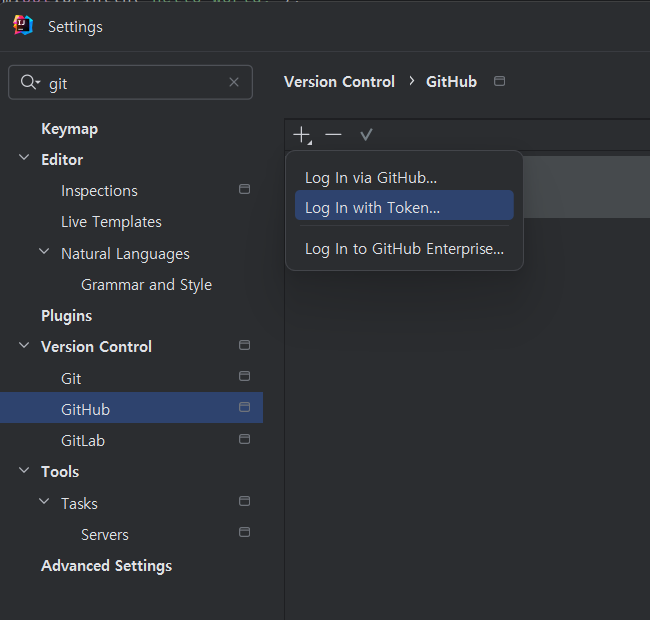Open Live Templates settings
The height and width of the screenshot is (620, 650).
[x=112, y=222]
